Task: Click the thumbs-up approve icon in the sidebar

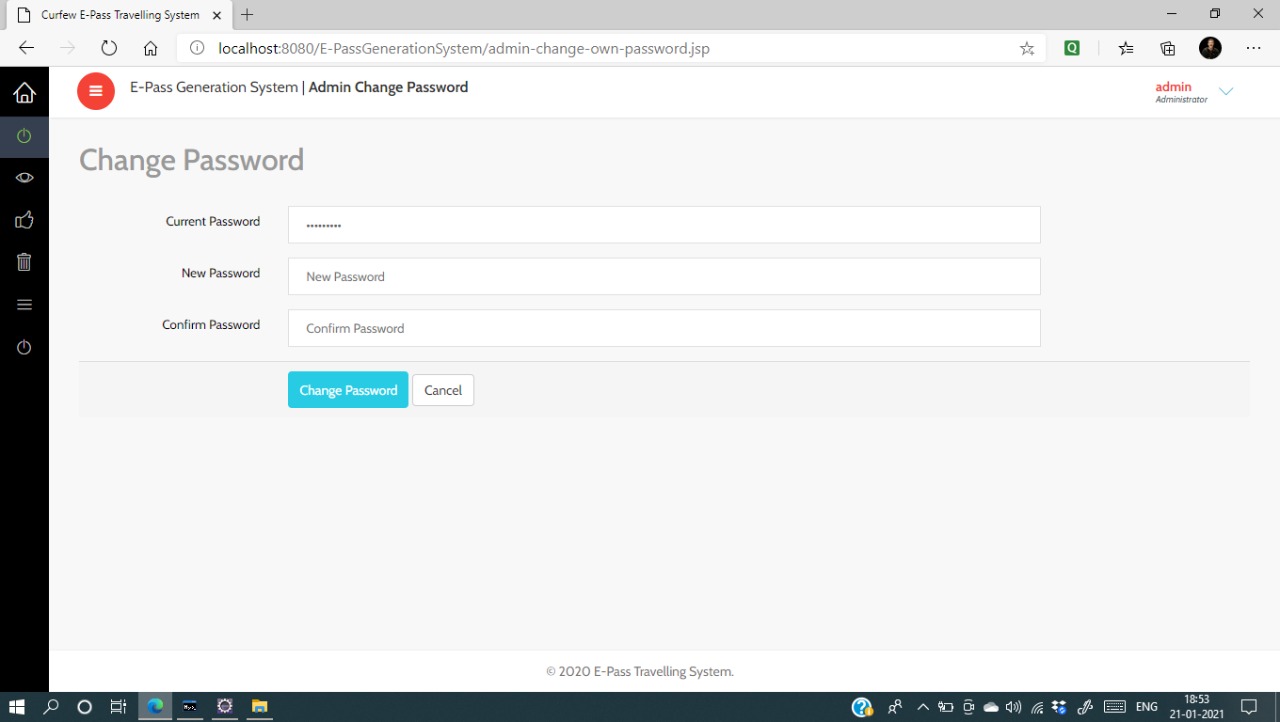Action: pyautogui.click(x=24, y=220)
